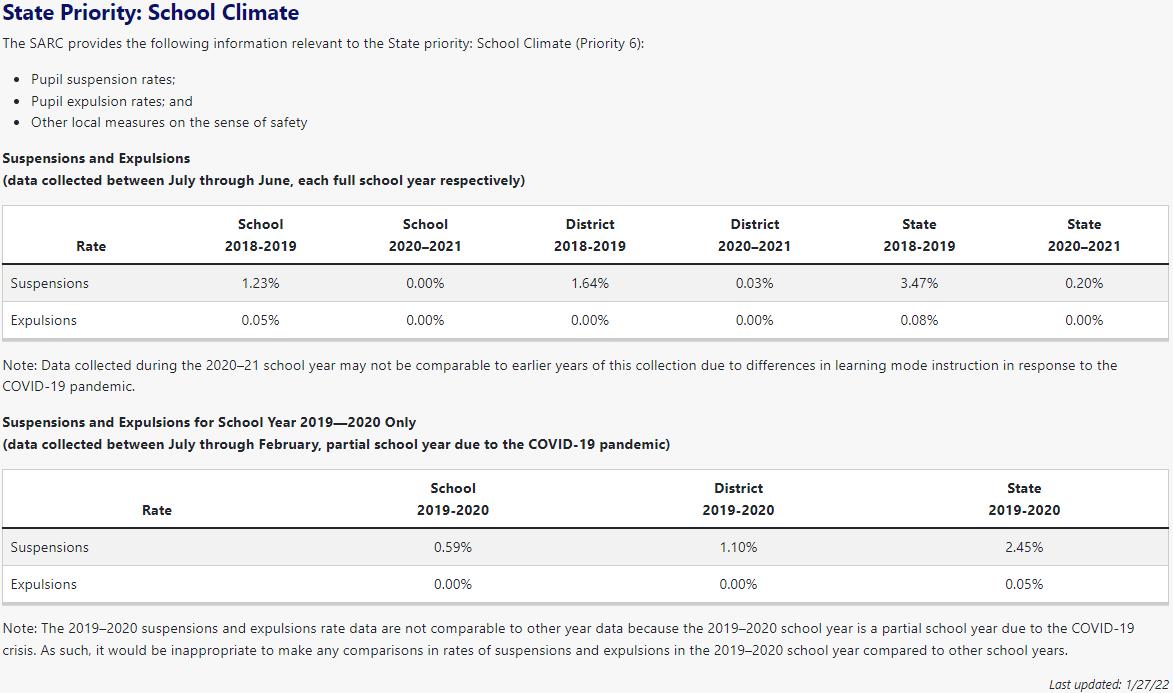Screen dimensions: 1173x693
Task: Click the 1.23% school suspensions value
Action: [x=260, y=283]
